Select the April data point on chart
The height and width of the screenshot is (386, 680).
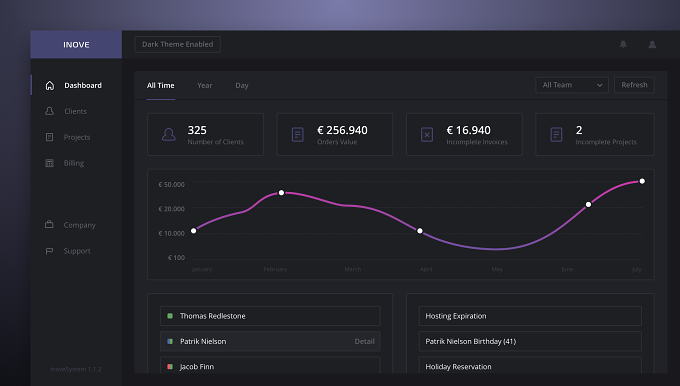coord(420,231)
